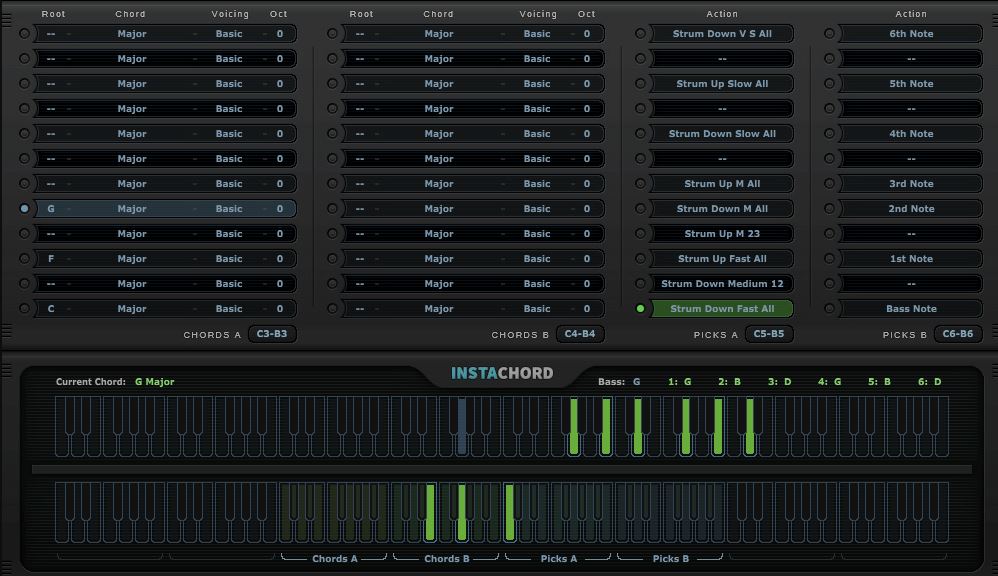Screen dimensions: 998x576
Task: Open the Strum Down V S All action slot
Action: pyautogui.click(x=722, y=34)
